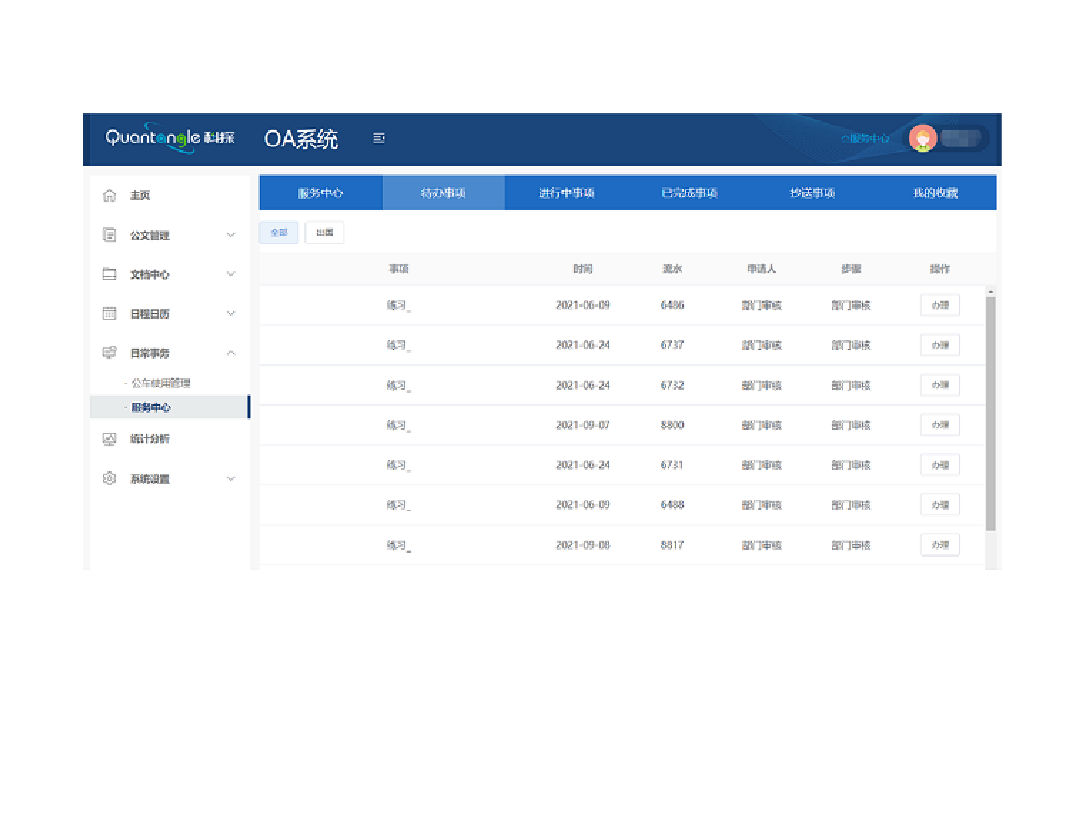Click the 公文管理 document icon

click(109, 235)
